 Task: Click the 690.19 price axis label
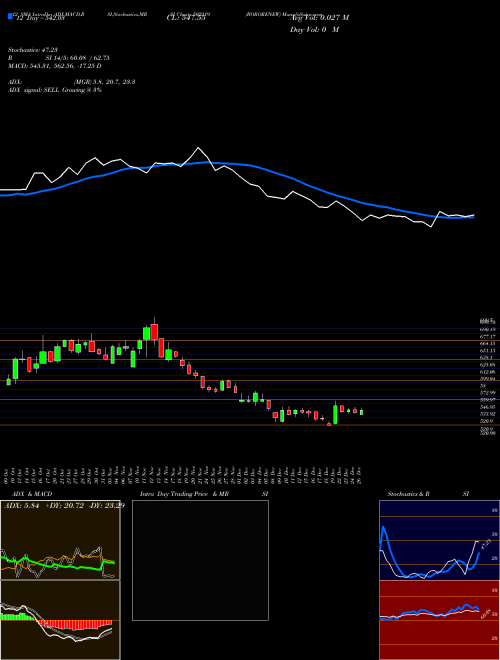[488, 330]
